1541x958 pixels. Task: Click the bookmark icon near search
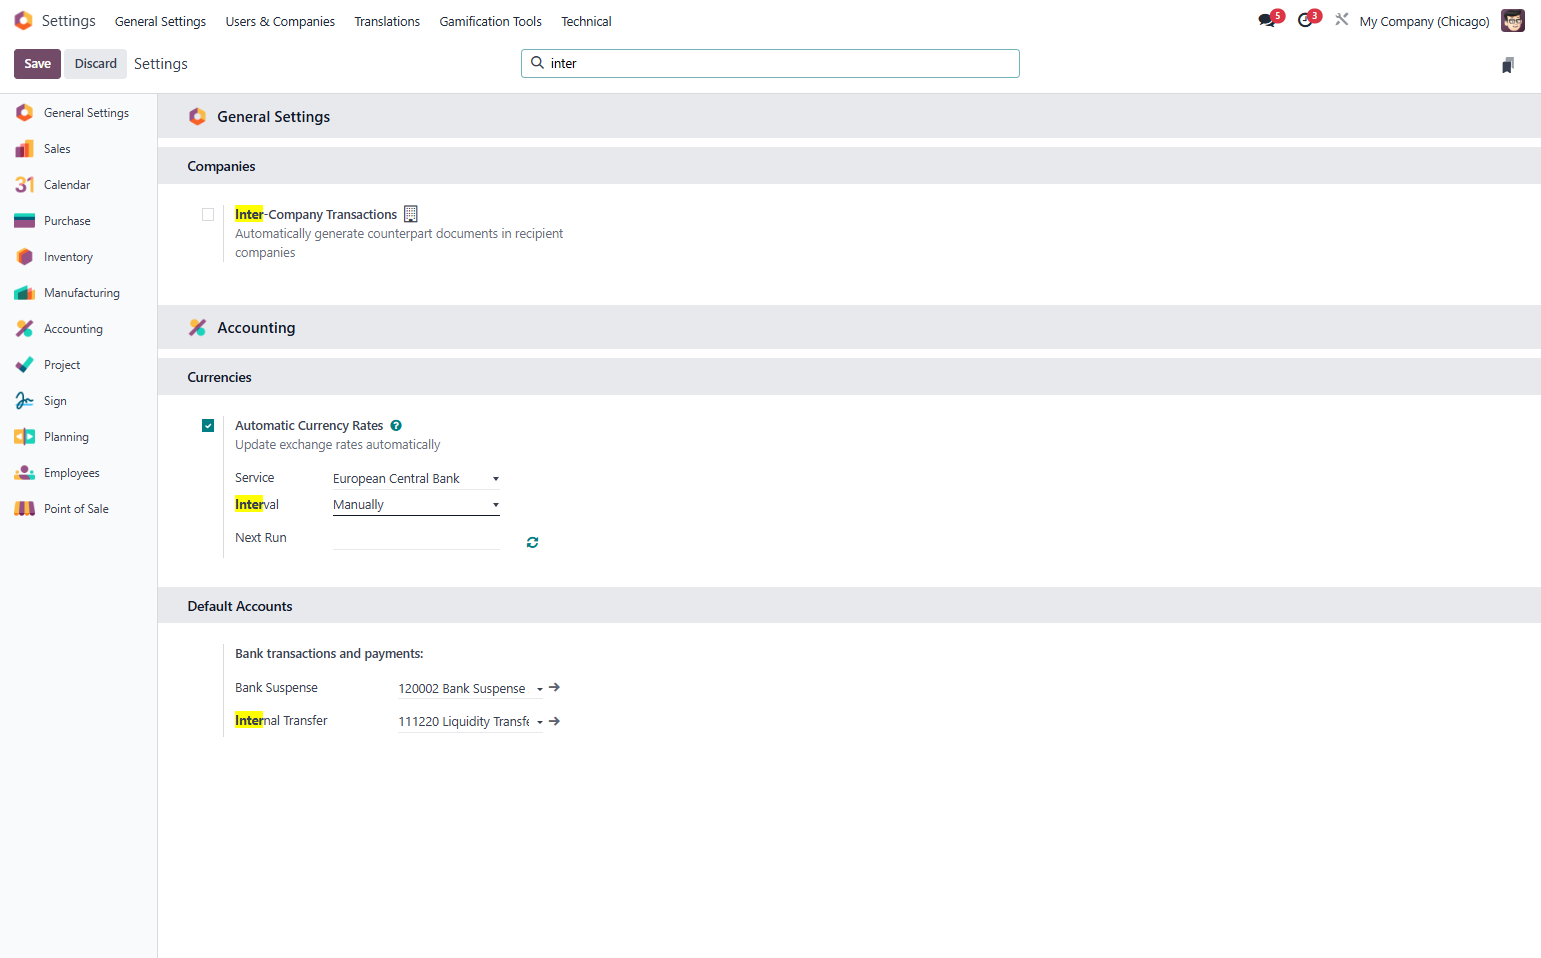(1508, 65)
